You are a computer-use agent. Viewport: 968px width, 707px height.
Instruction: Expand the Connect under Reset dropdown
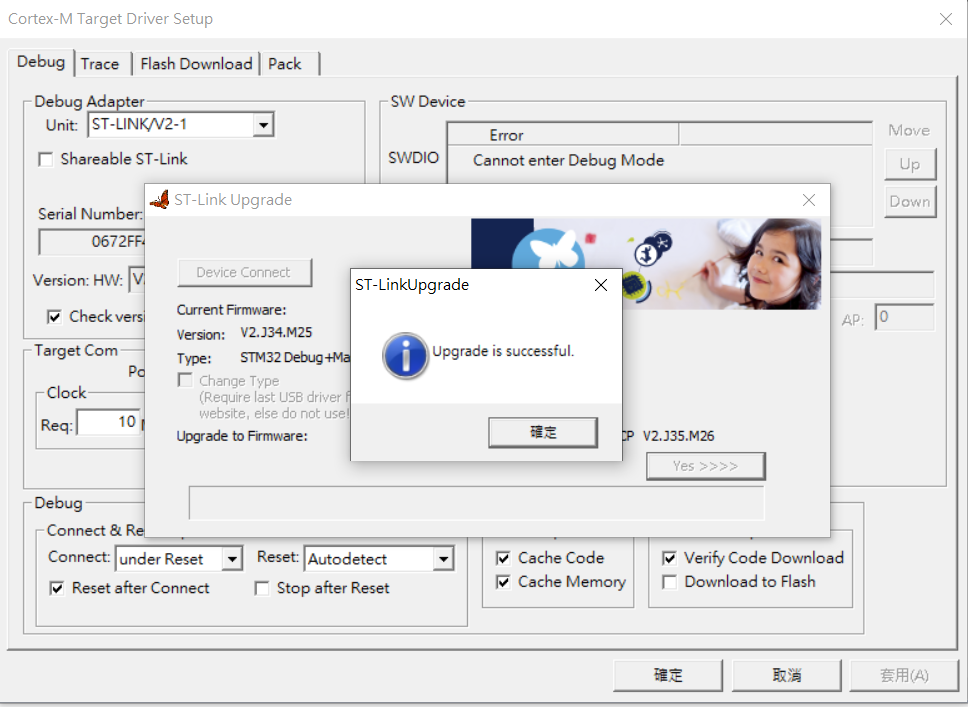(x=232, y=559)
